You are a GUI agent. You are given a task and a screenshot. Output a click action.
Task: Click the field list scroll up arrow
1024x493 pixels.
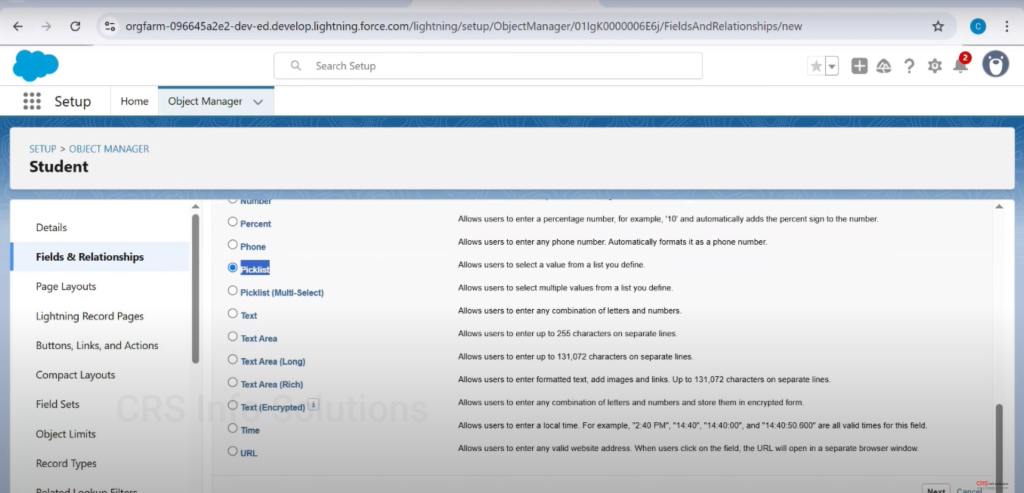(x=999, y=206)
